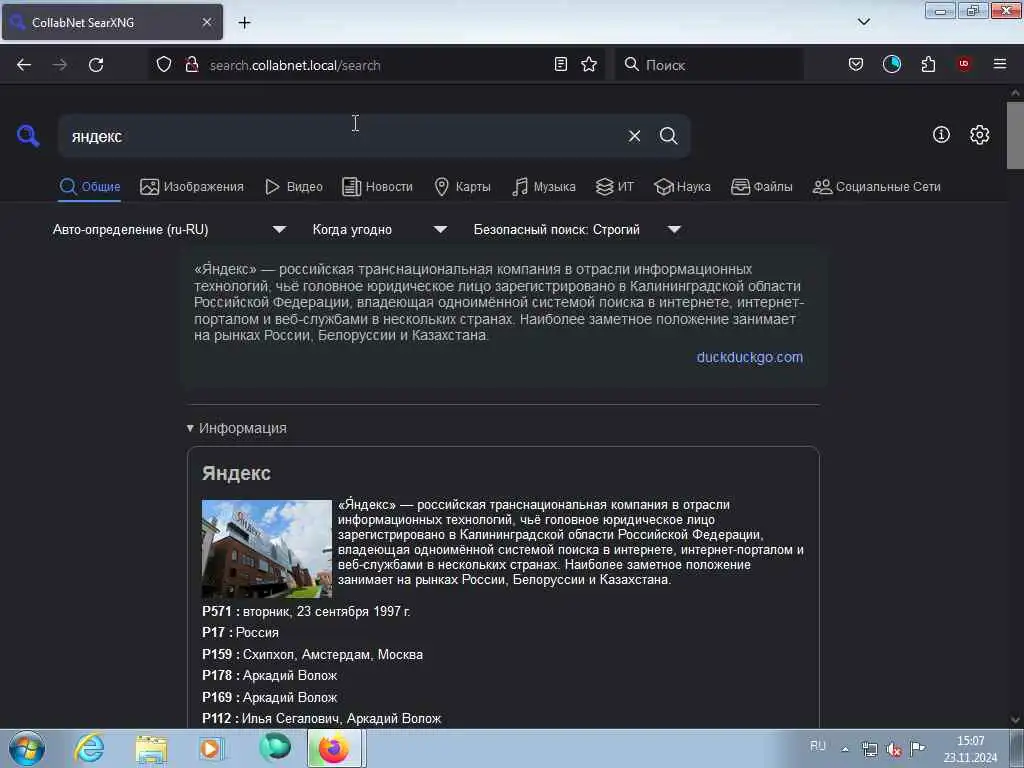Toggle reader view icon in address bar
This screenshot has width=1024, height=768.
pyautogui.click(x=560, y=64)
